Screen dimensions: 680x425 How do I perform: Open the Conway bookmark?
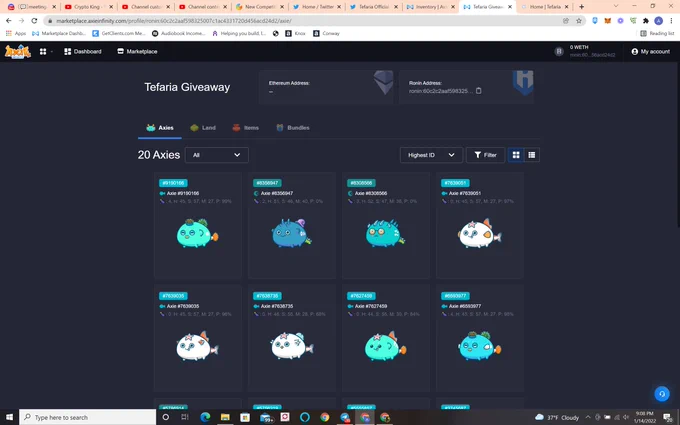pyautogui.click(x=327, y=33)
